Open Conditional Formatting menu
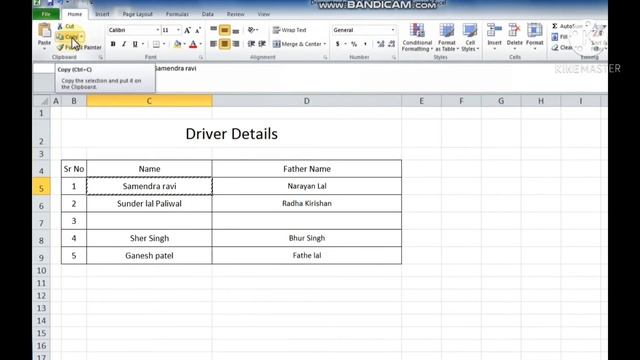 click(417, 38)
